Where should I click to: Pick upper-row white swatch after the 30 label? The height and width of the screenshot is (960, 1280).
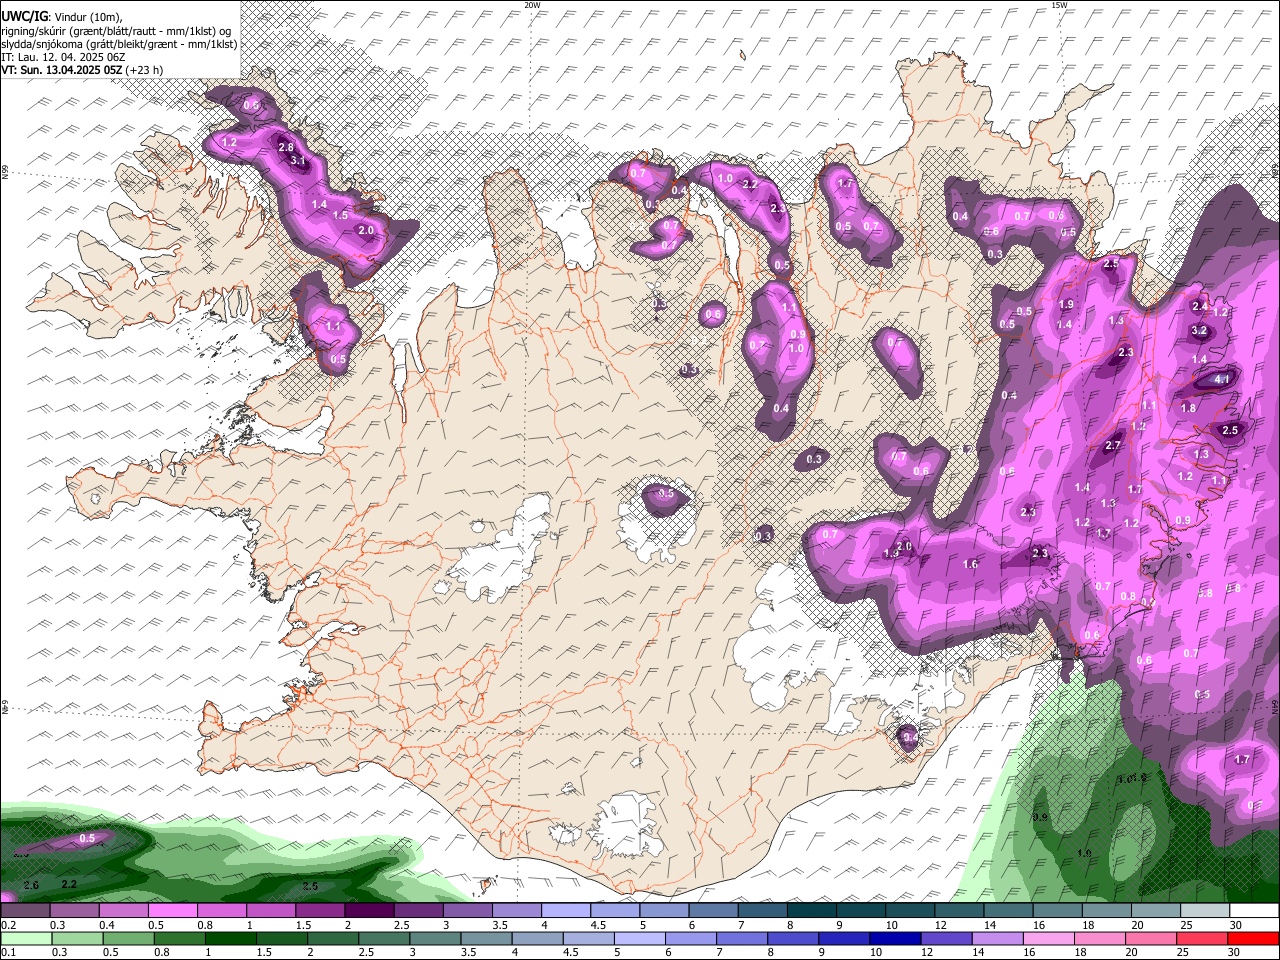click(1254, 910)
